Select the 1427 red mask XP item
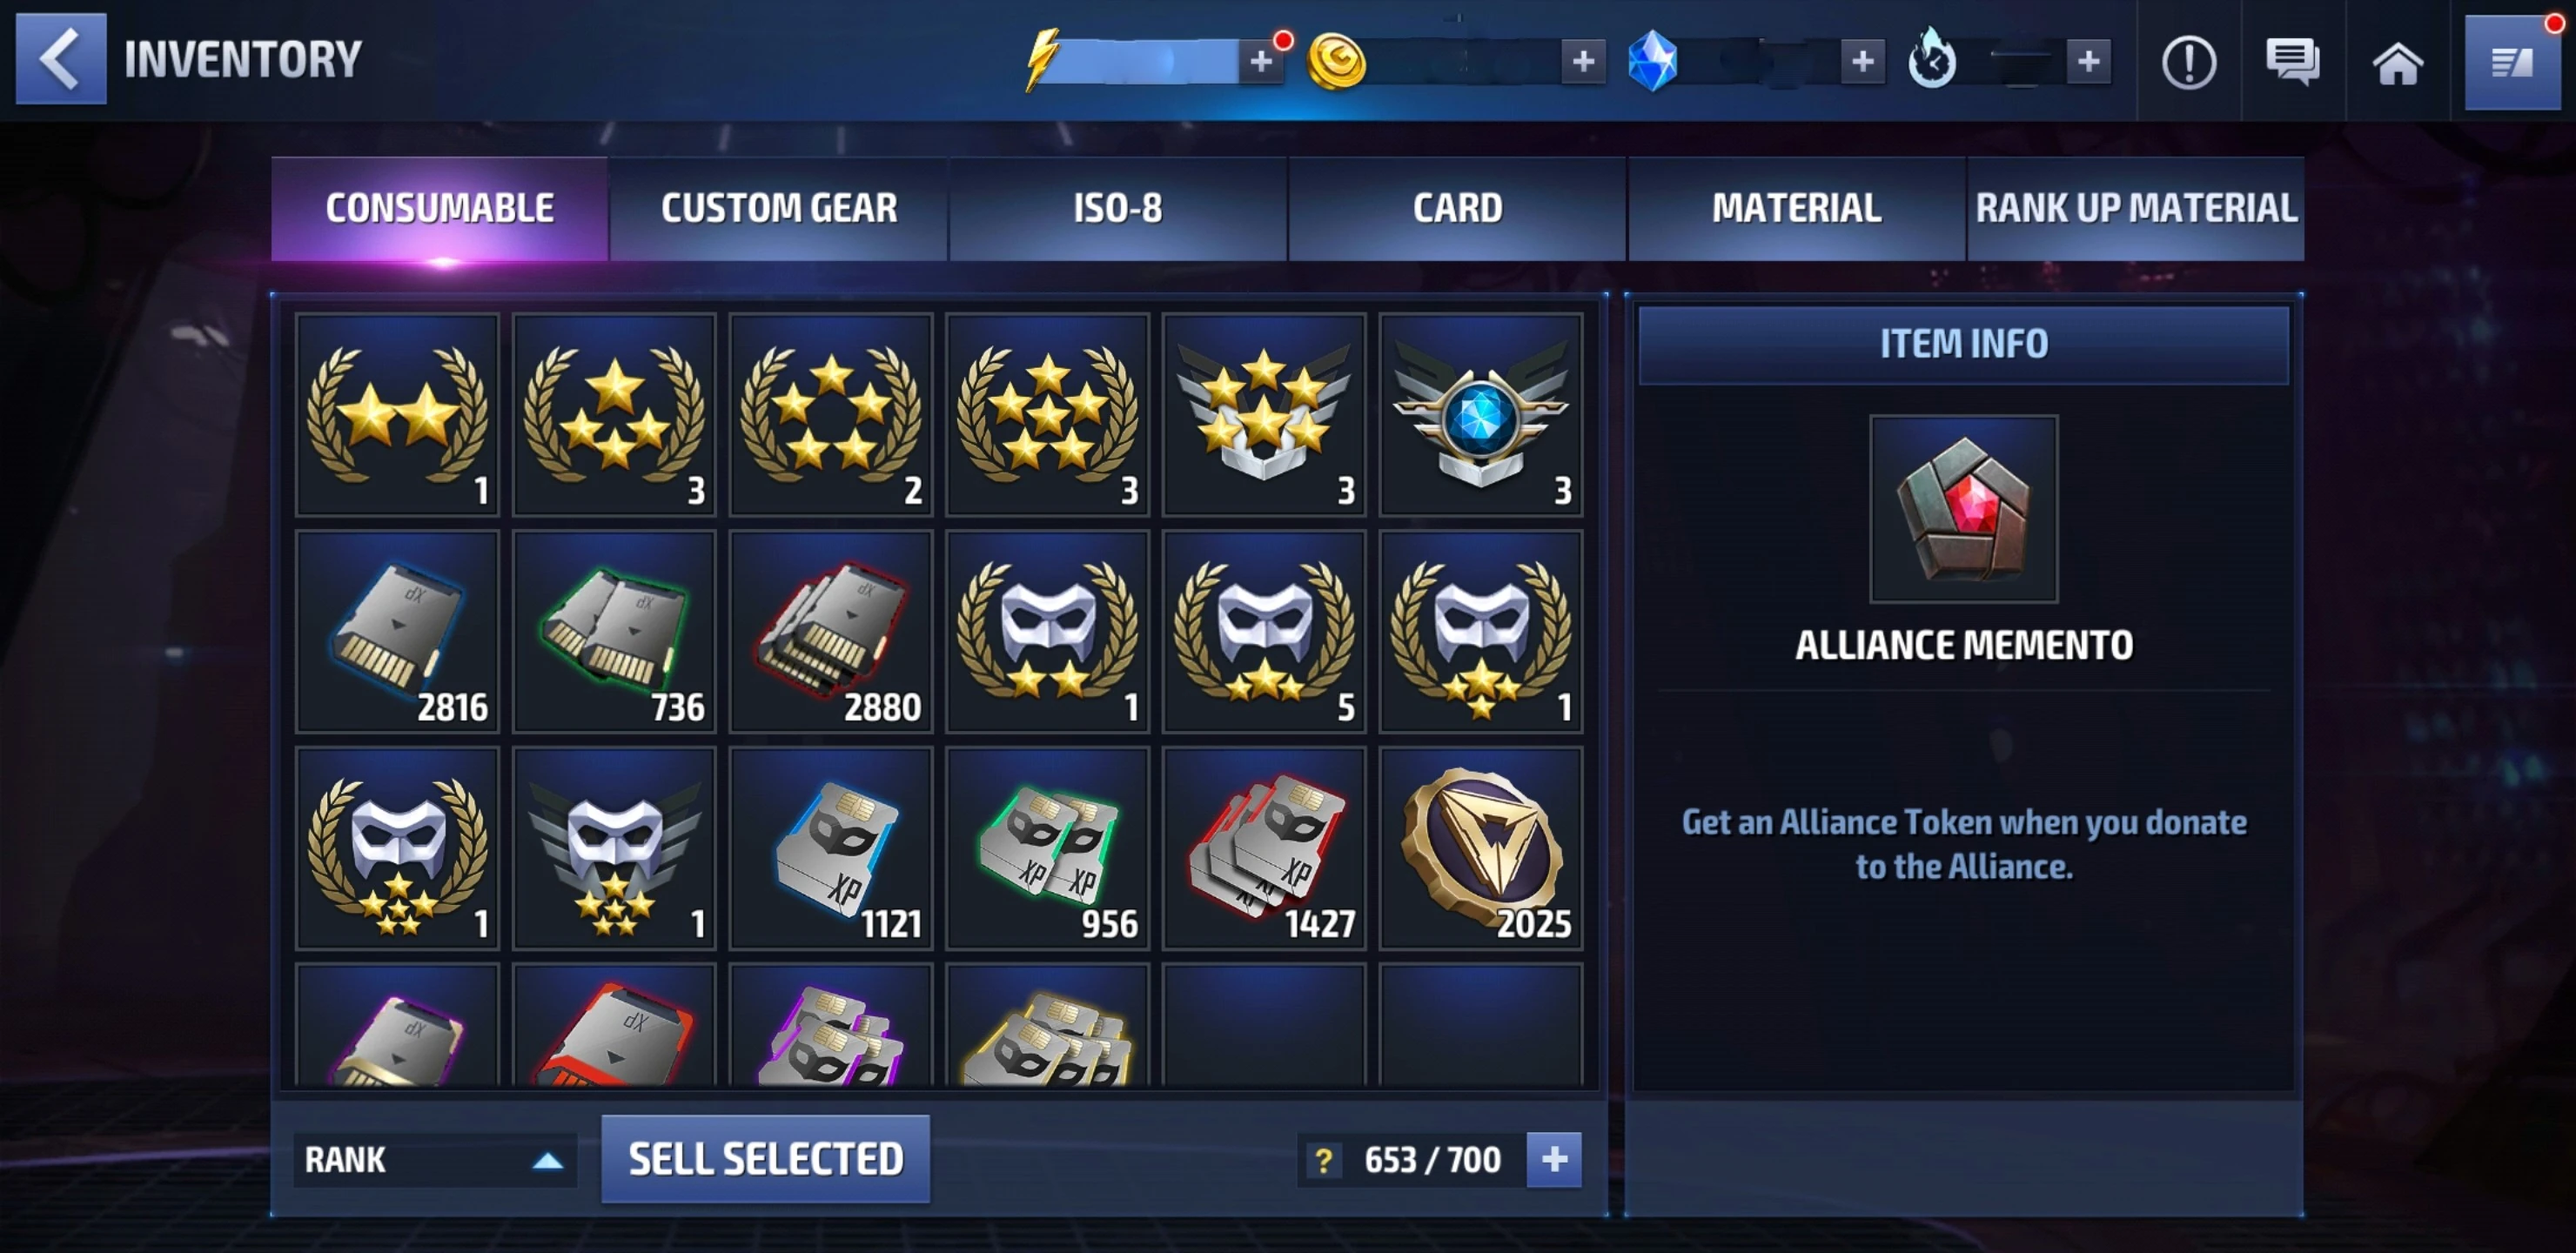 (x=1264, y=848)
